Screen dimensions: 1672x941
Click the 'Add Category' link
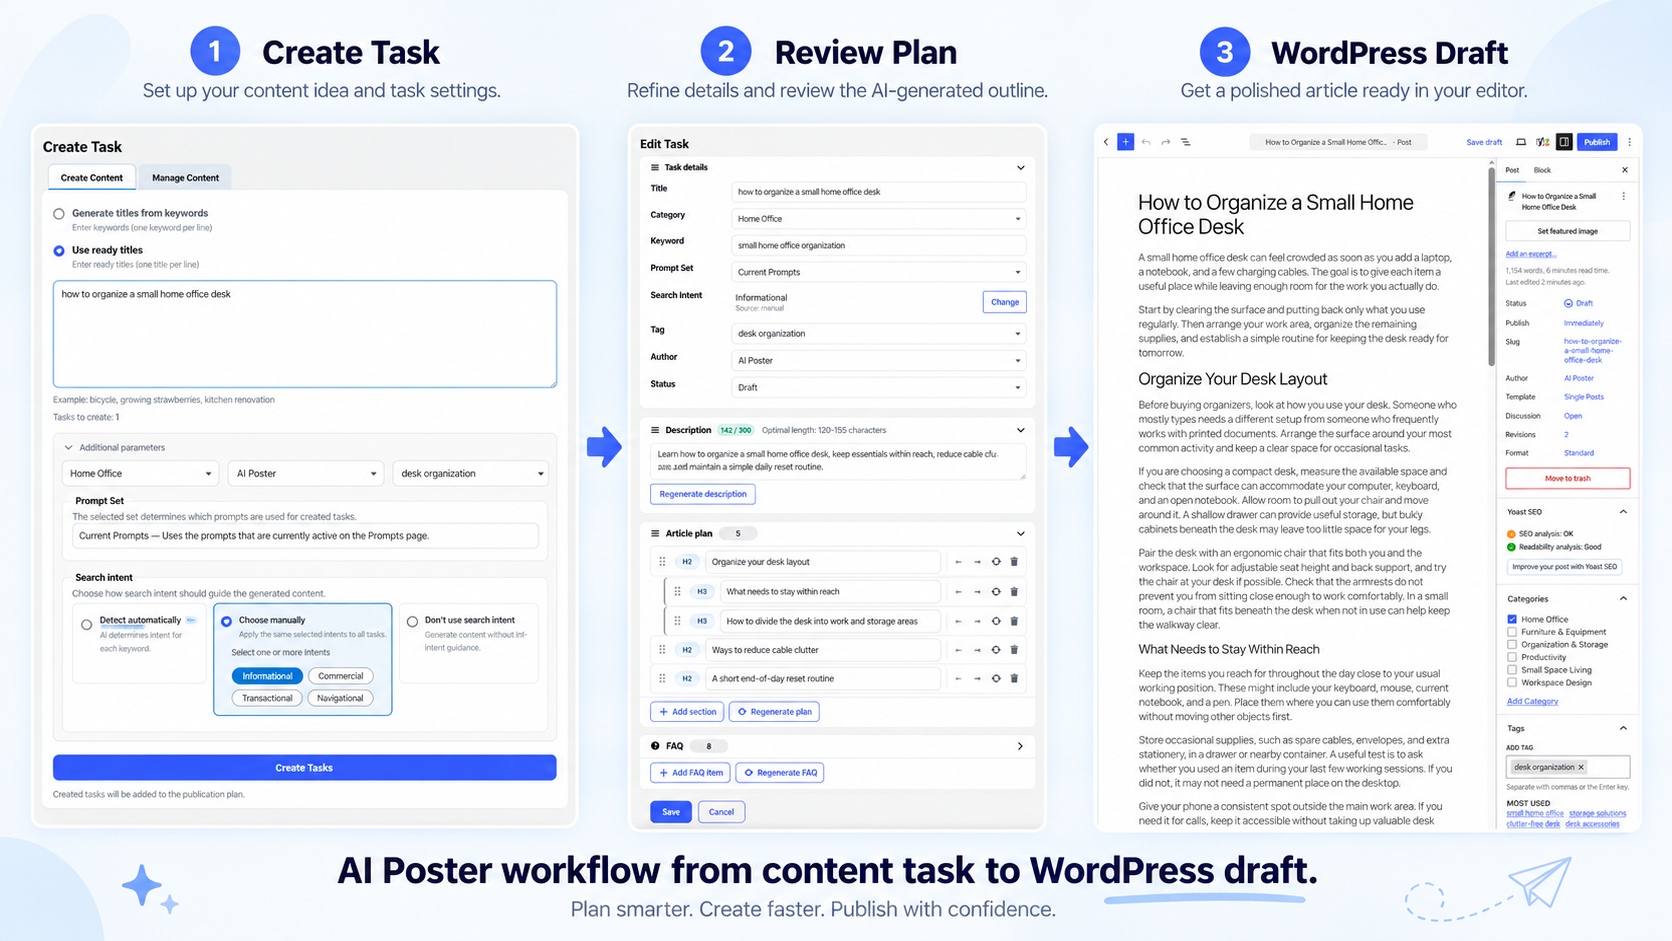click(1532, 701)
